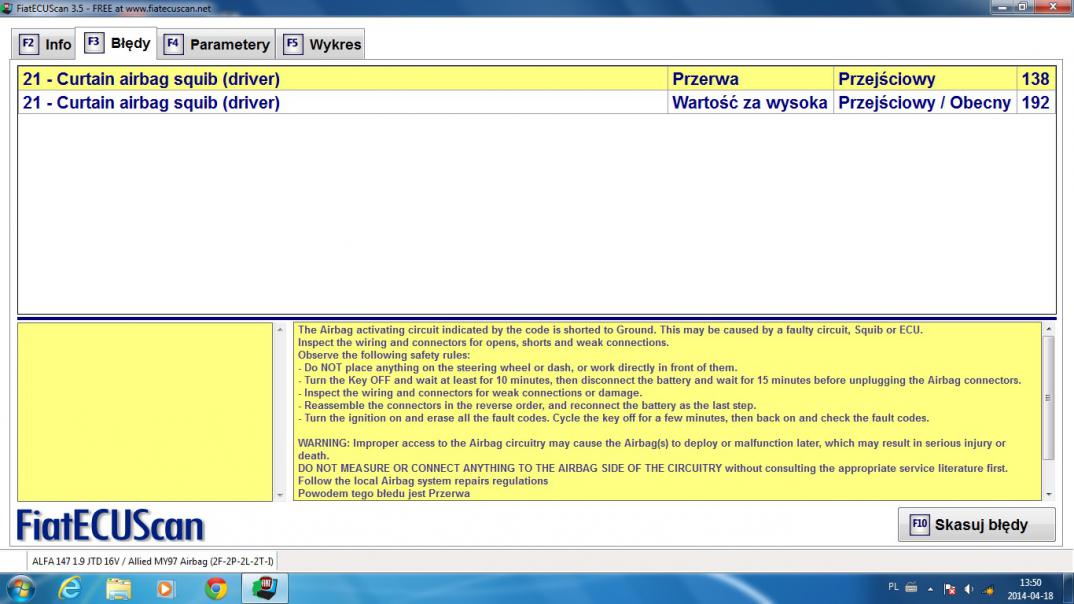Click the description scrollbar thumb
Viewport: 1074px width, 604px height.
coord(1048,398)
